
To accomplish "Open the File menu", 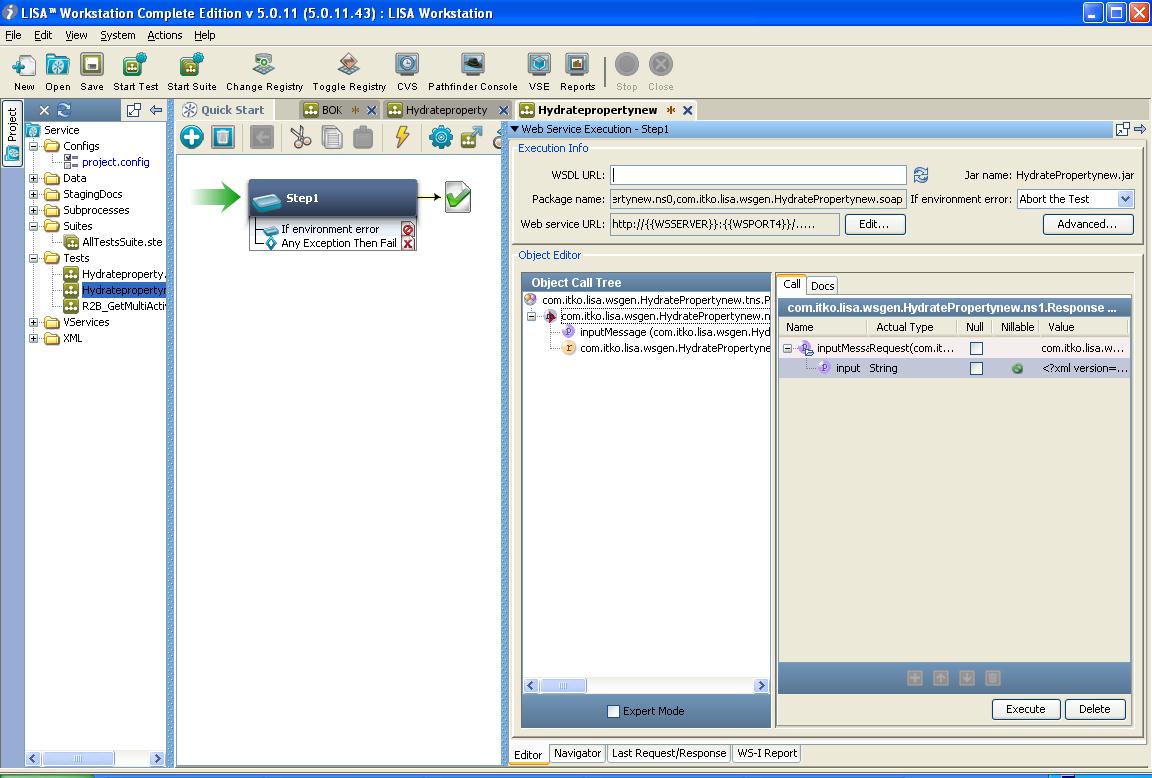I will pyautogui.click(x=13, y=35).
